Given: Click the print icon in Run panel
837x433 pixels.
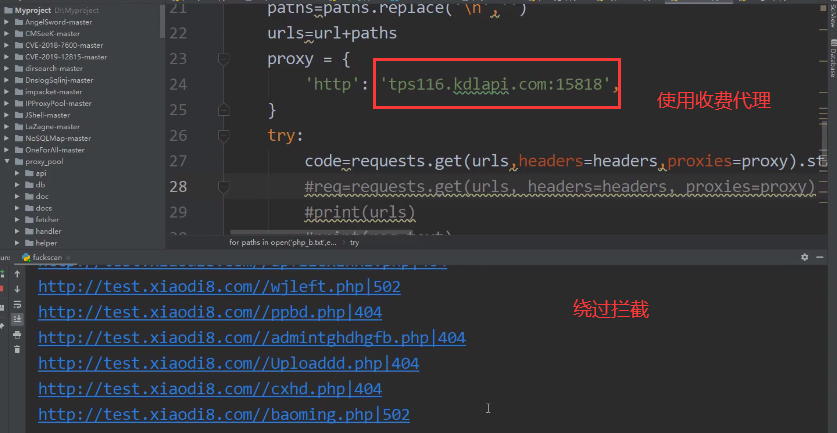Looking at the screenshot, I should pyautogui.click(x=17, y=333).
